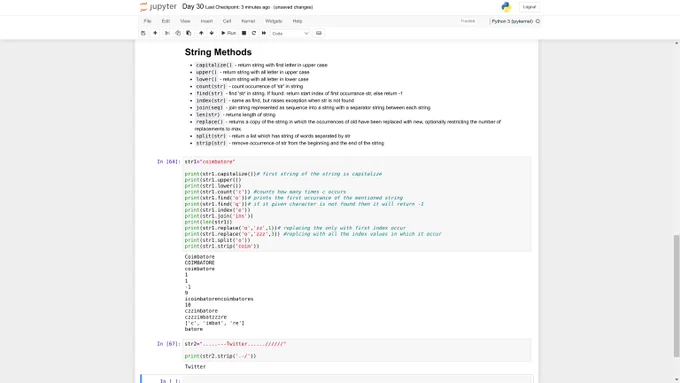
Task: Click the Python 3 (ipykernel) kernel name
Action: point(512,21)
